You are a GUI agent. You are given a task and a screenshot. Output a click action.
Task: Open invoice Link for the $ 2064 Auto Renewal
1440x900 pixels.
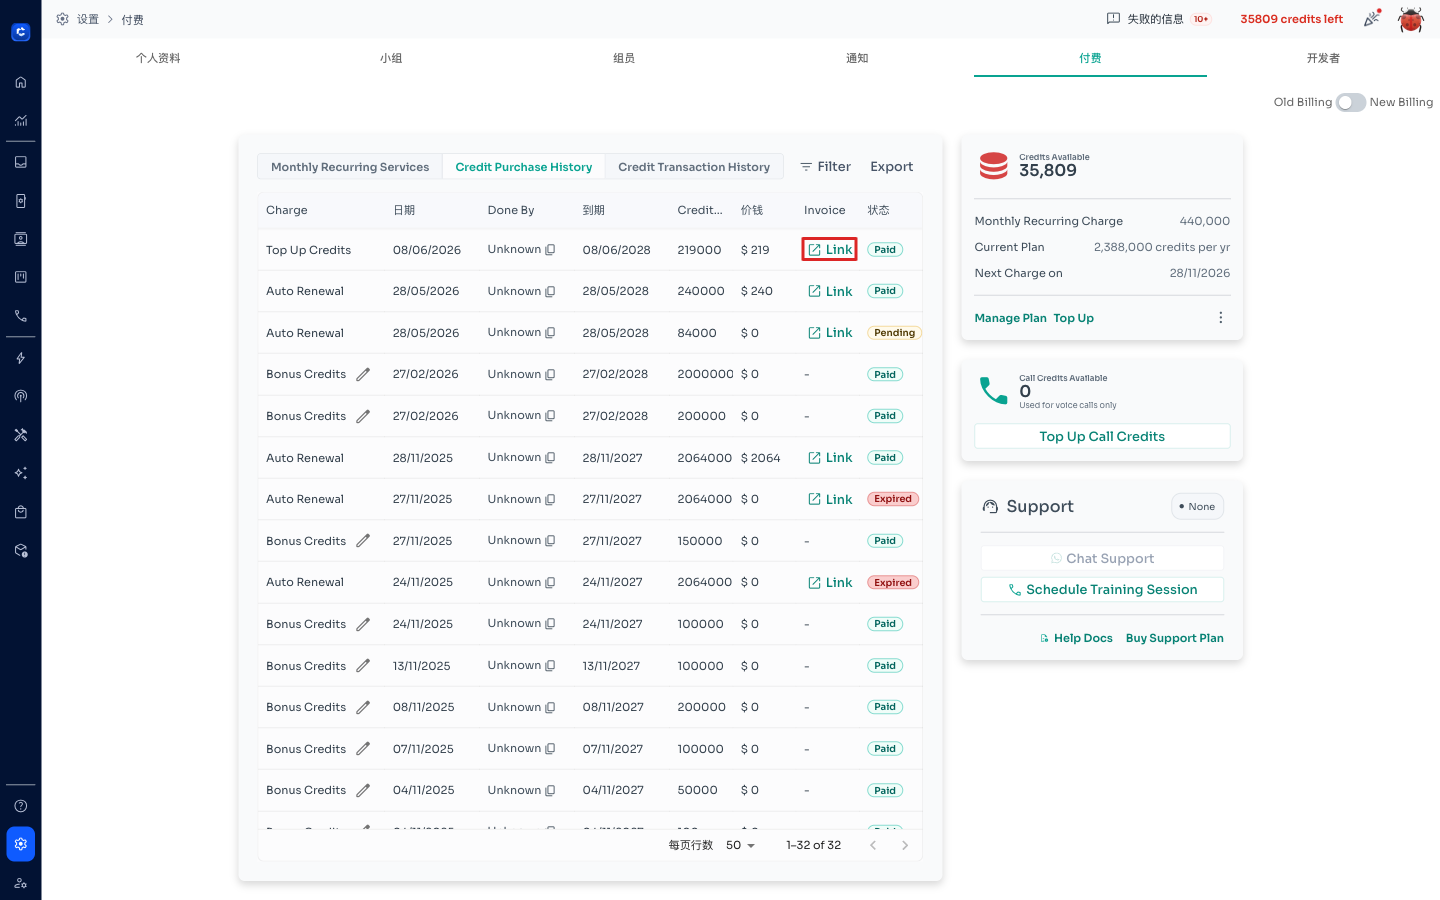(830, 458)
